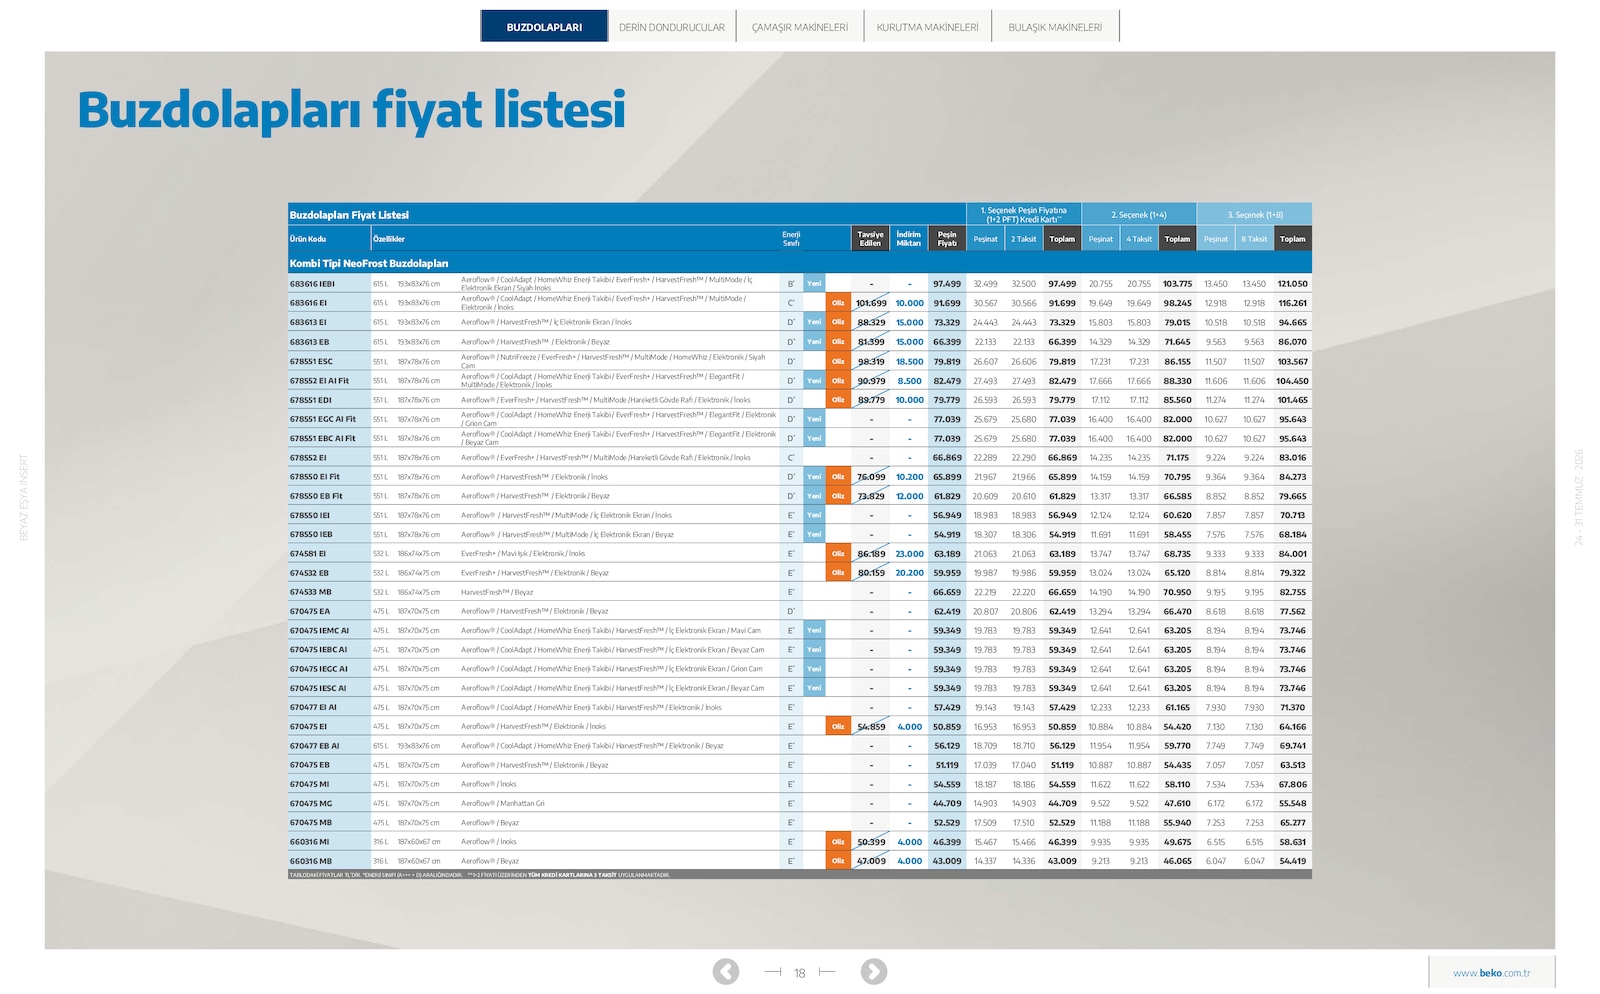Screen dimensions: 1600x994
Task: Open the Kurutma Makineleri tab
Action: [928, 27]
